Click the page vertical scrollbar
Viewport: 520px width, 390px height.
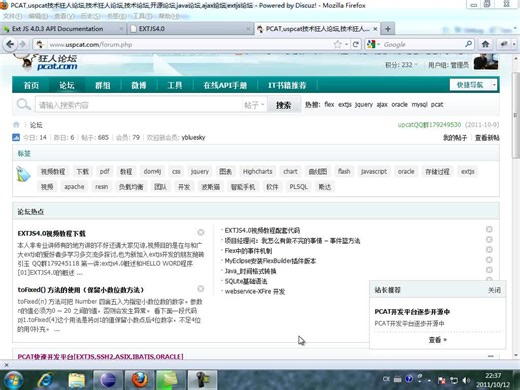515,115
